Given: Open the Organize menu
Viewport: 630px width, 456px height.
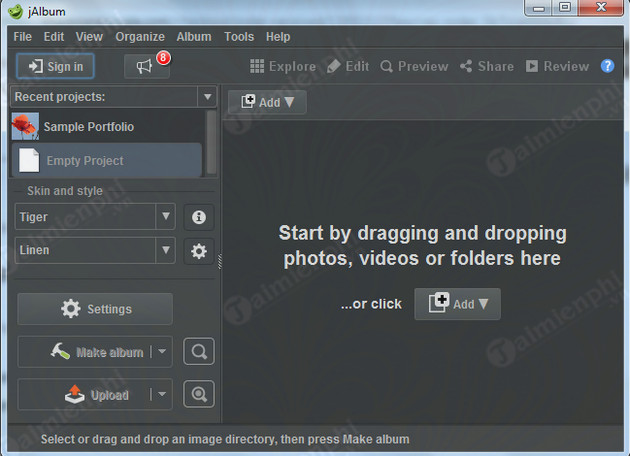Looking at the screenshot, I should click(x=140, y=37).
